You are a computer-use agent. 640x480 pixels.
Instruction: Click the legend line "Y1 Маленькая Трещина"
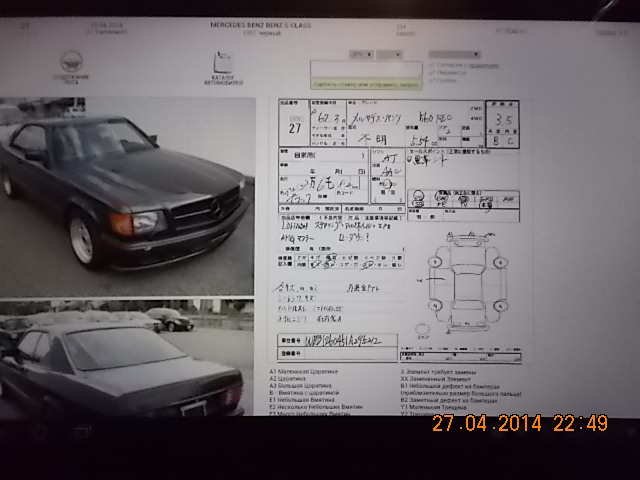point(433,407)
